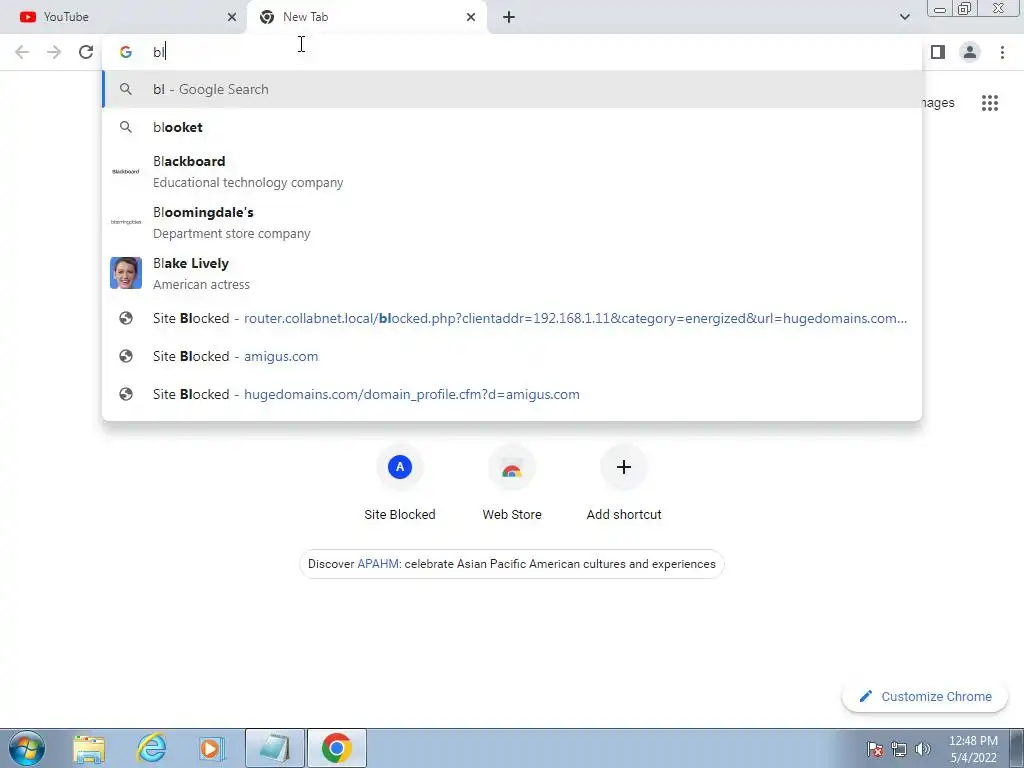The image size is (1024, 768).
Task: Click the Chrome taskbar icon
Action: tap(336, 748)
